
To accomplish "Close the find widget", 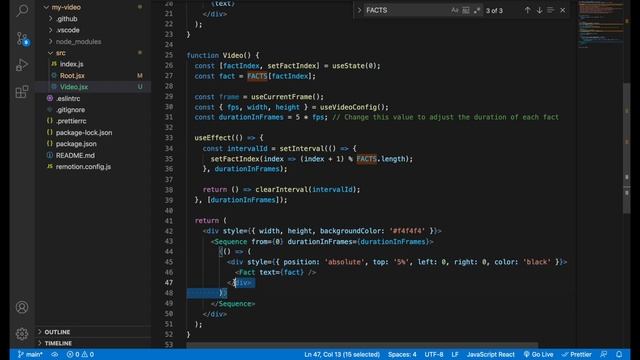I will coord(563,10).
